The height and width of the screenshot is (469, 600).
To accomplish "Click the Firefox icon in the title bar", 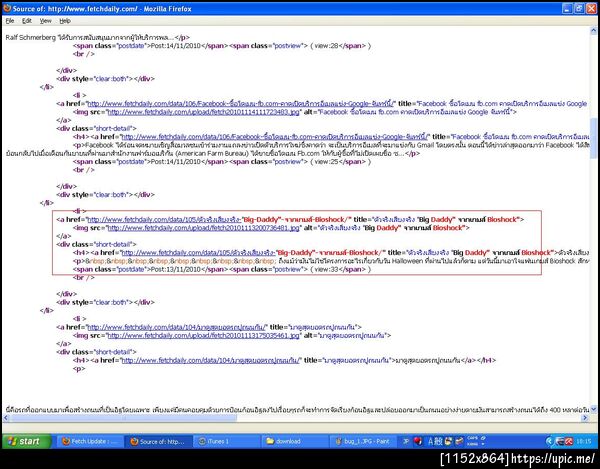I will click(7, 8).
